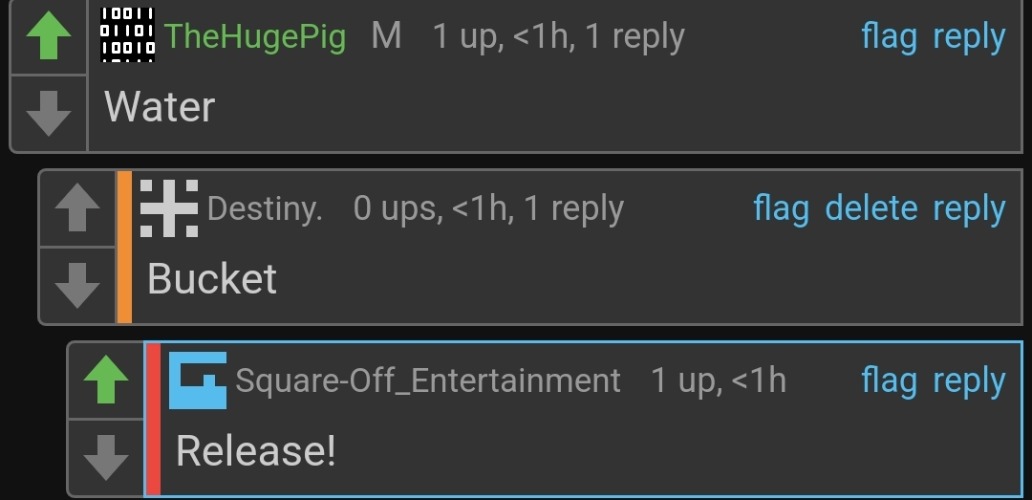Flag the "Bucket" comment
The height and width of the screenshot is (500, 1032).
tap(781, 209)
